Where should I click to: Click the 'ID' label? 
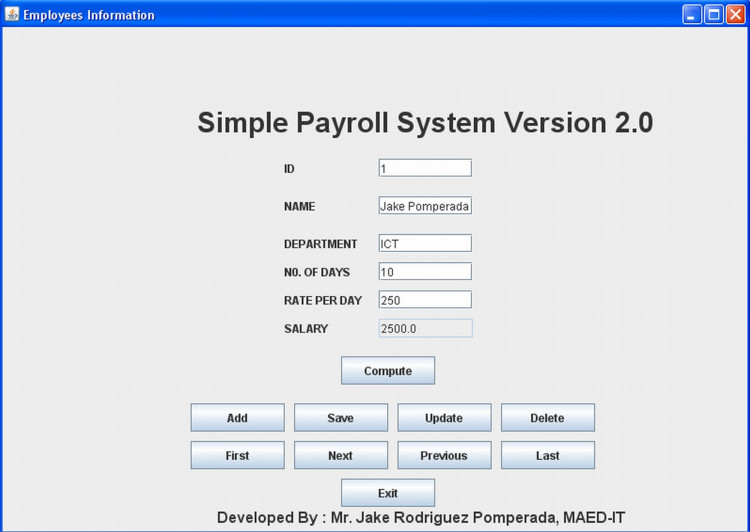(289, 169)
